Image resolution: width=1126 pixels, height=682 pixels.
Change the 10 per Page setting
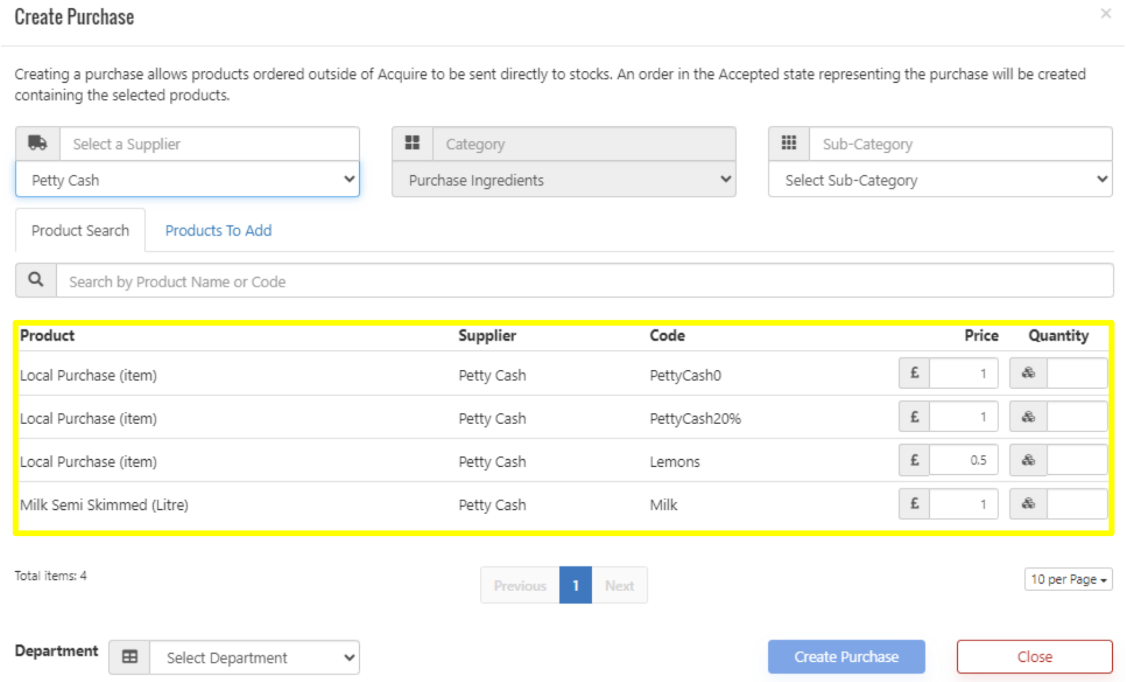[x=1068, y=580]
